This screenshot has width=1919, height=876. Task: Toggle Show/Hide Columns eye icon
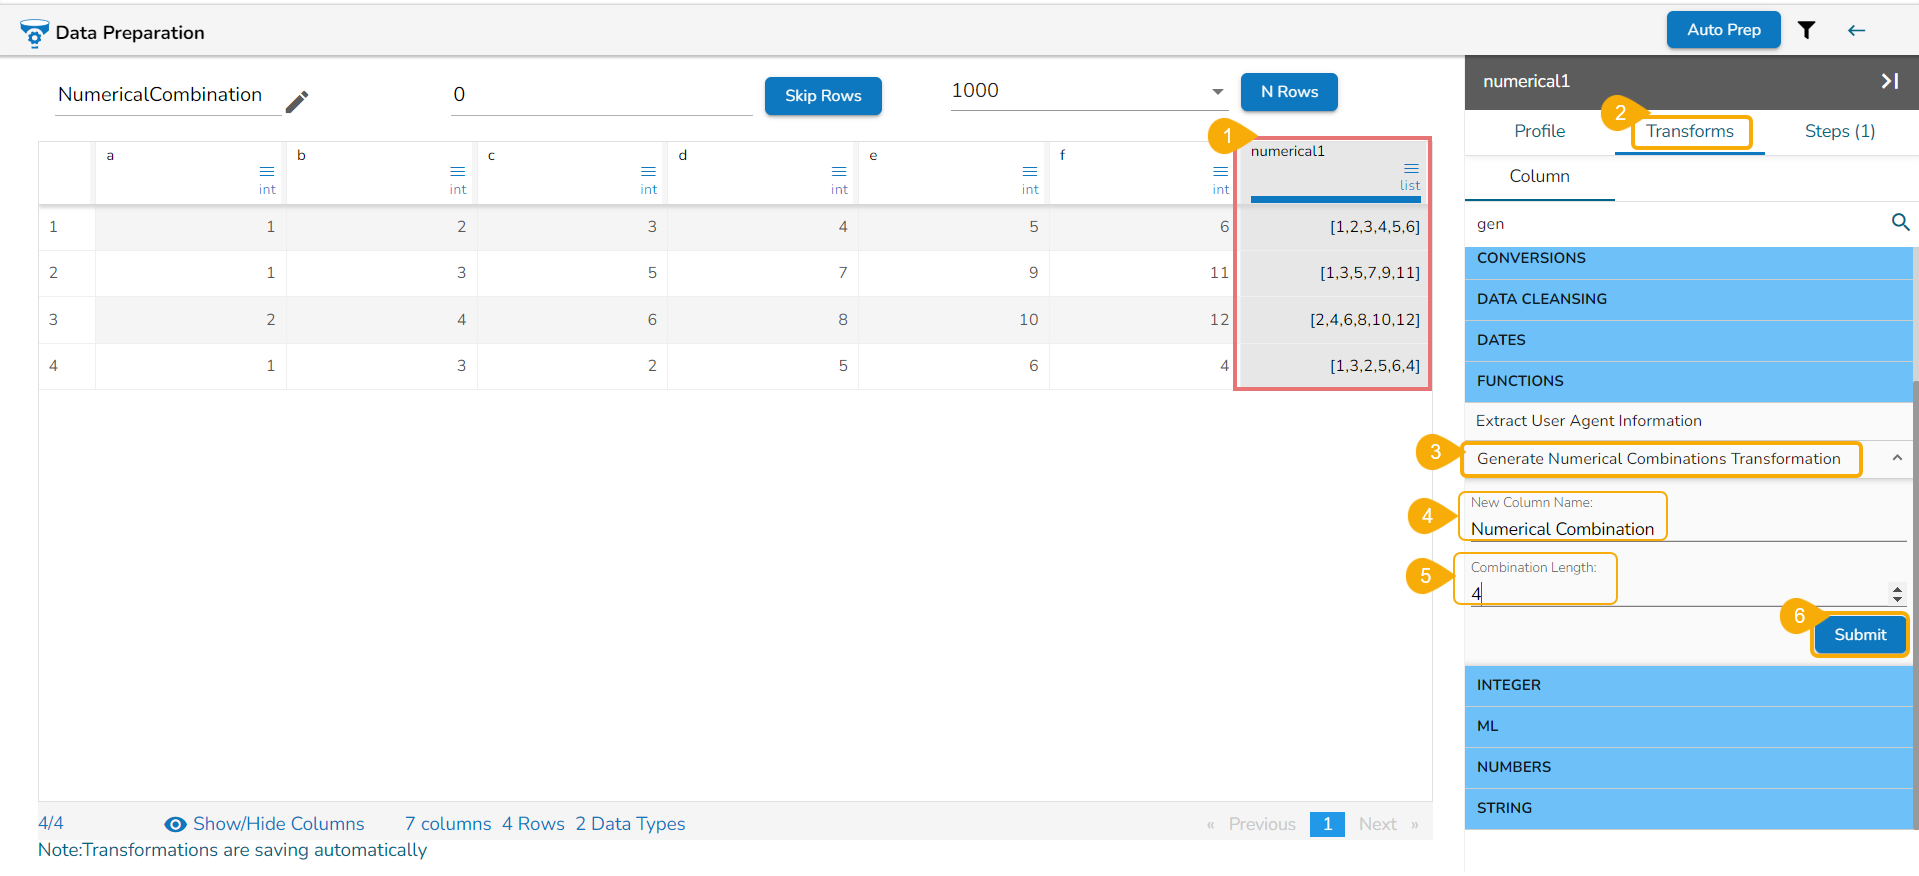(x=175, y=824)
